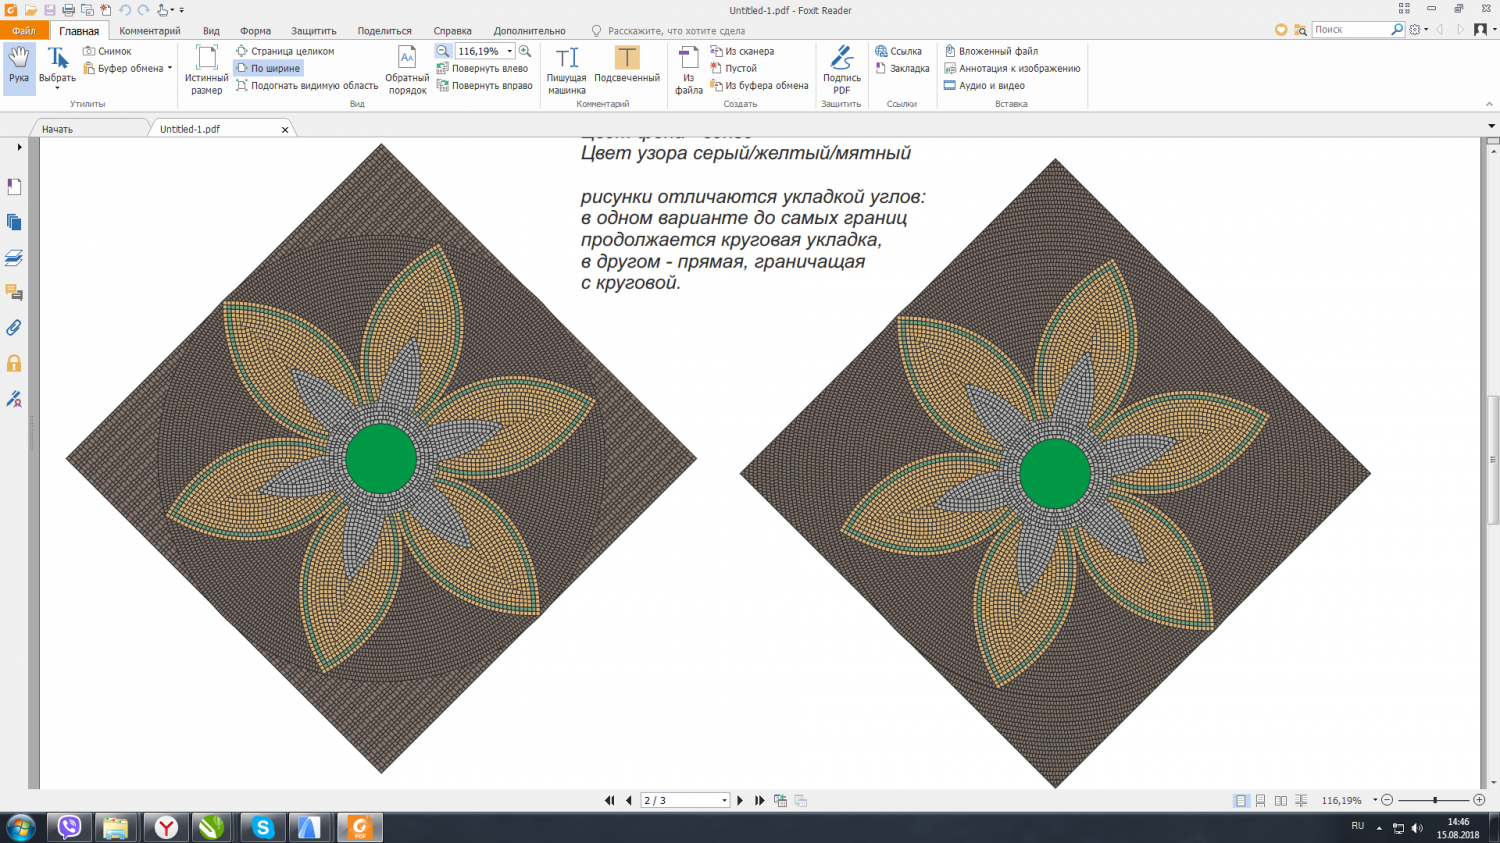Insert a Link (Ссылка)
Viewport: 1500px width, 843px height.
(898, 51)
